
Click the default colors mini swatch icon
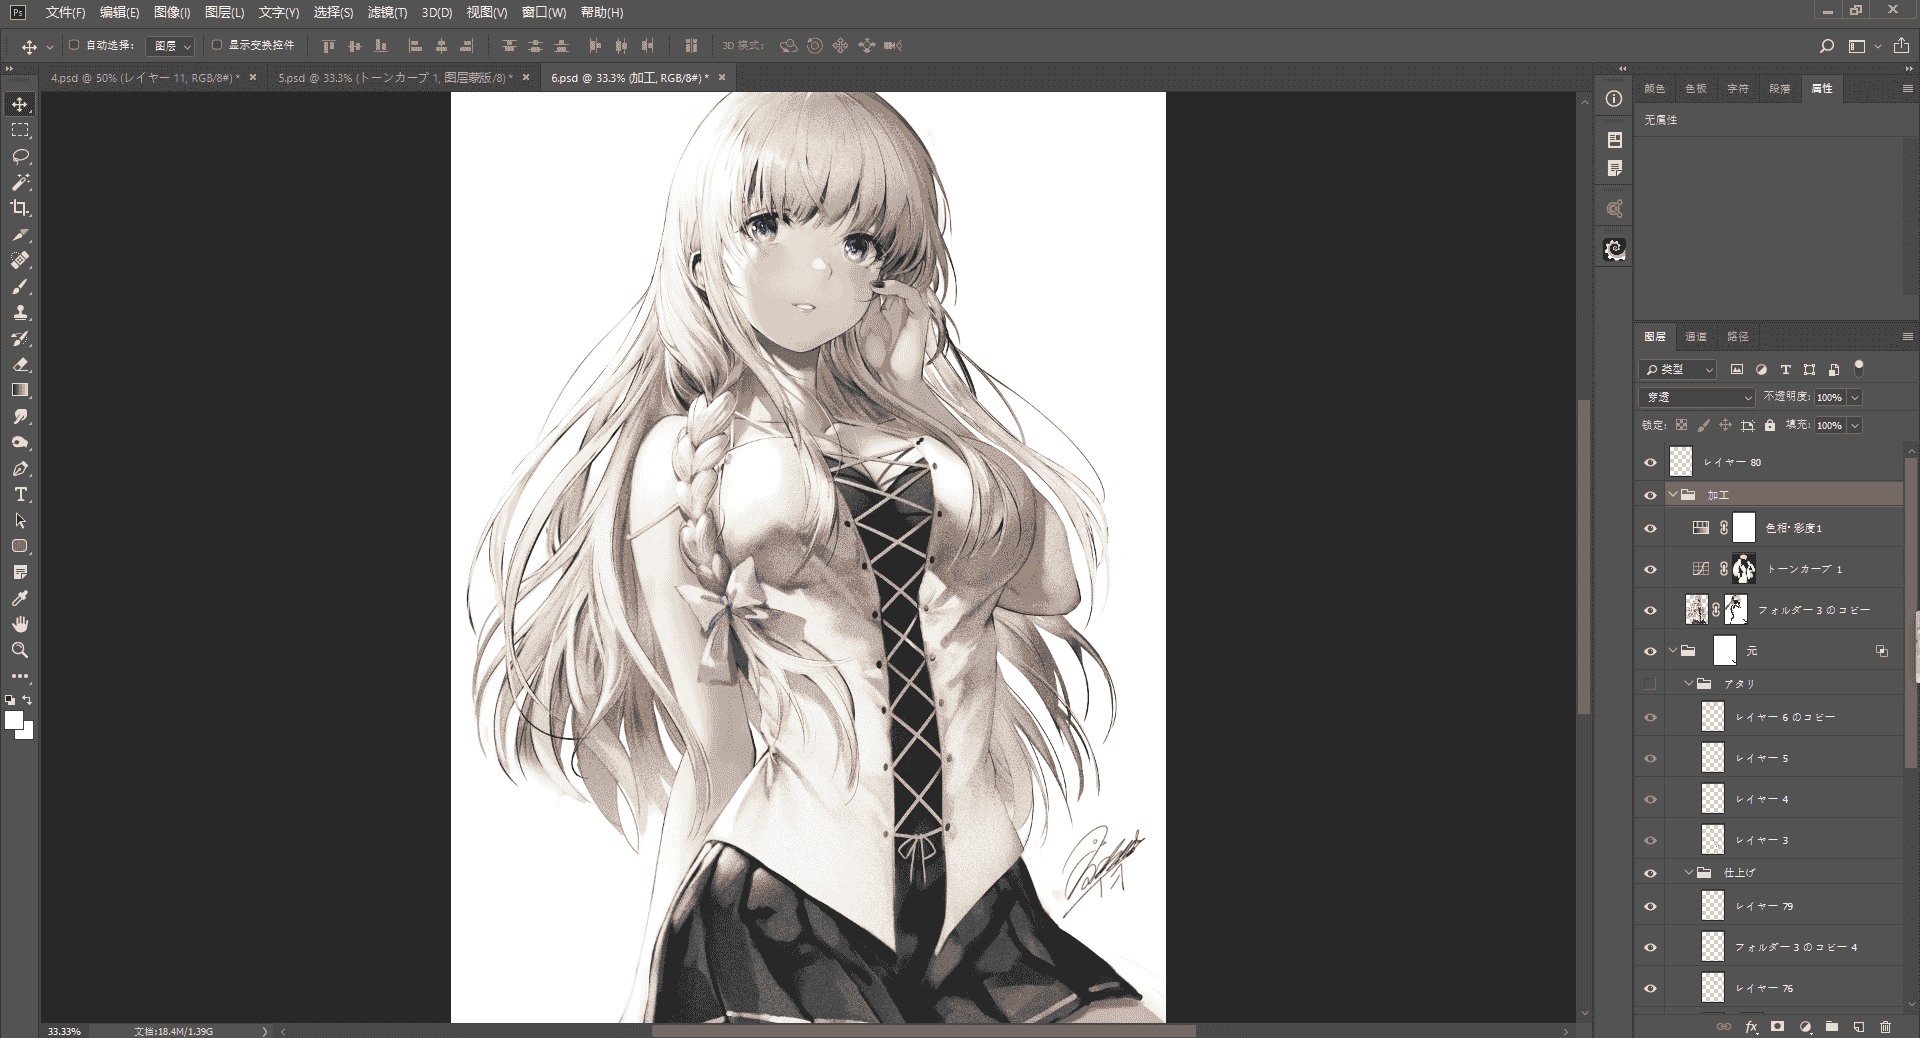click(x=10, y=700)
